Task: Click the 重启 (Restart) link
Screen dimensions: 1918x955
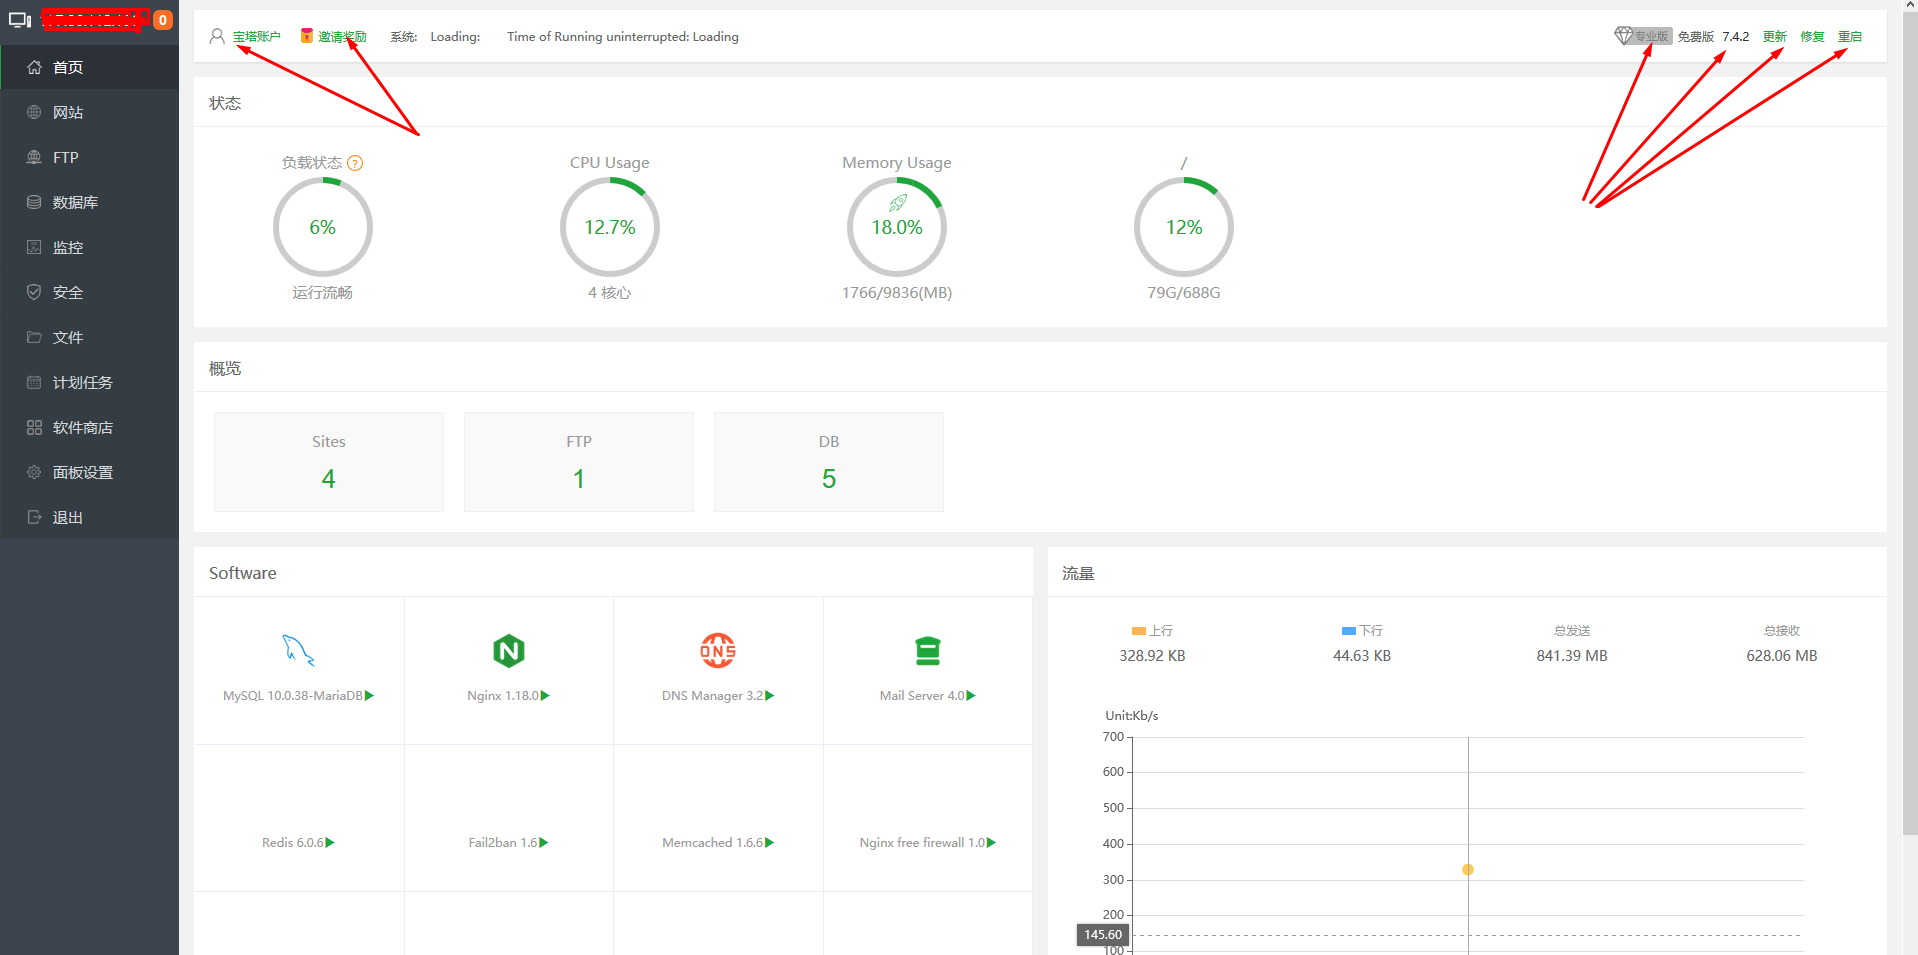Action: (x=1850, y=37)
